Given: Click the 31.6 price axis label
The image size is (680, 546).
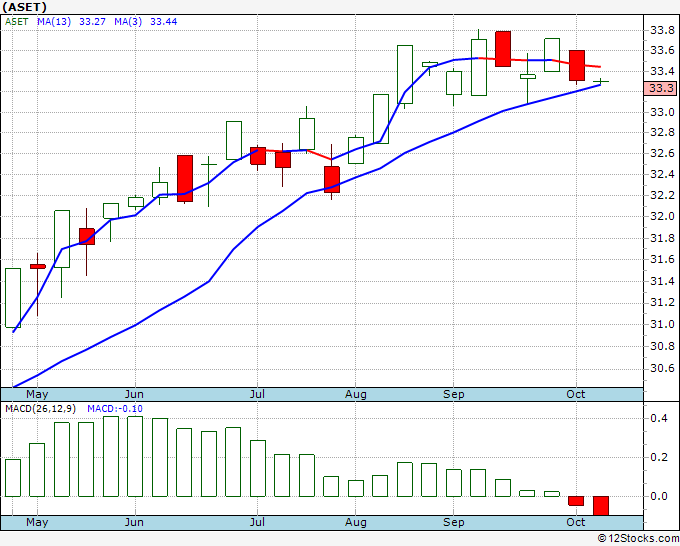Looking at the screenshot, I should tap(662, 259).
